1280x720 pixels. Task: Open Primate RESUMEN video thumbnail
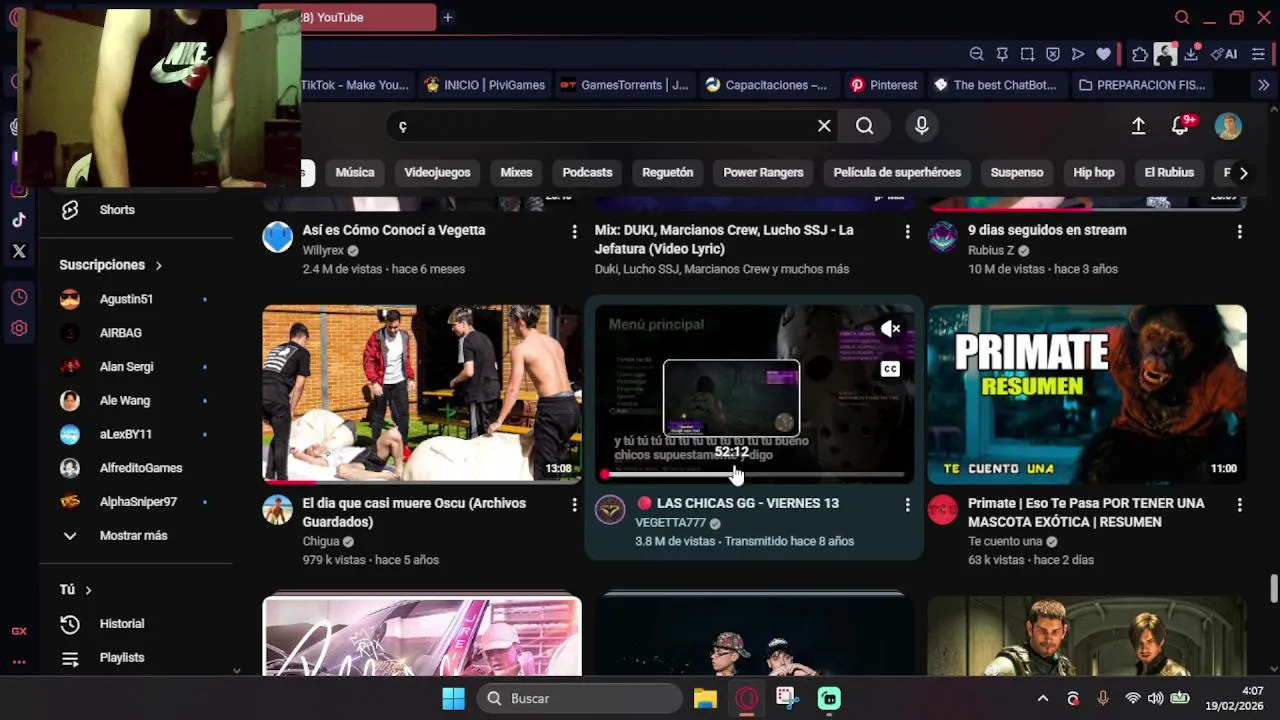tap(1087, 394)
